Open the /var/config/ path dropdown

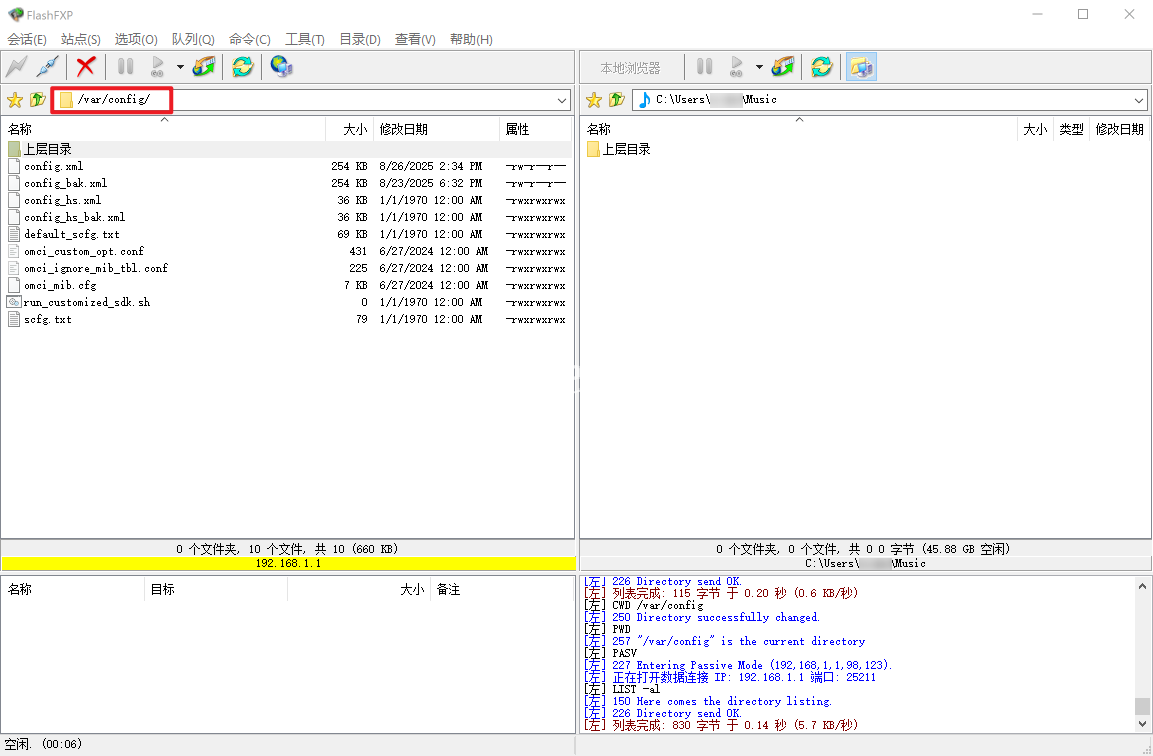pyautogui.click(x=562, y=100)
